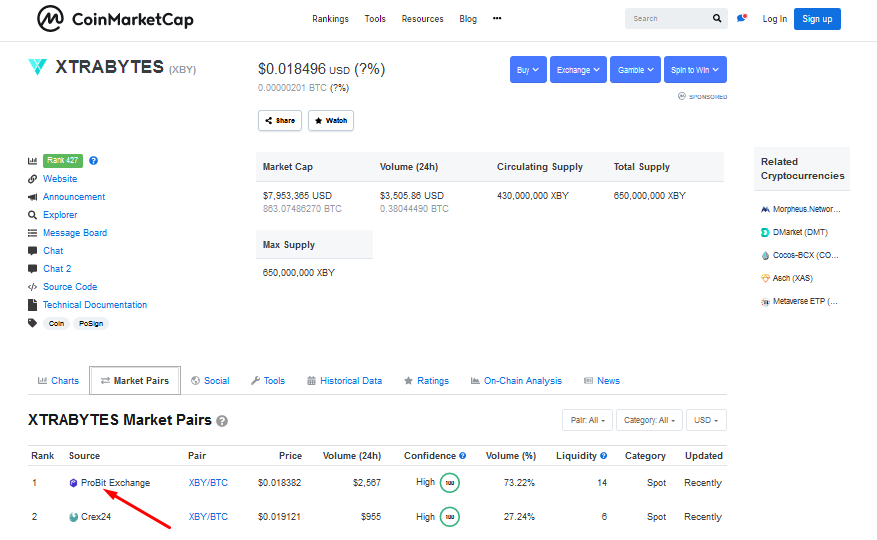This screenshot has height=540, width=877.
Task: Open the Chat 2 link
Action: 57,269
